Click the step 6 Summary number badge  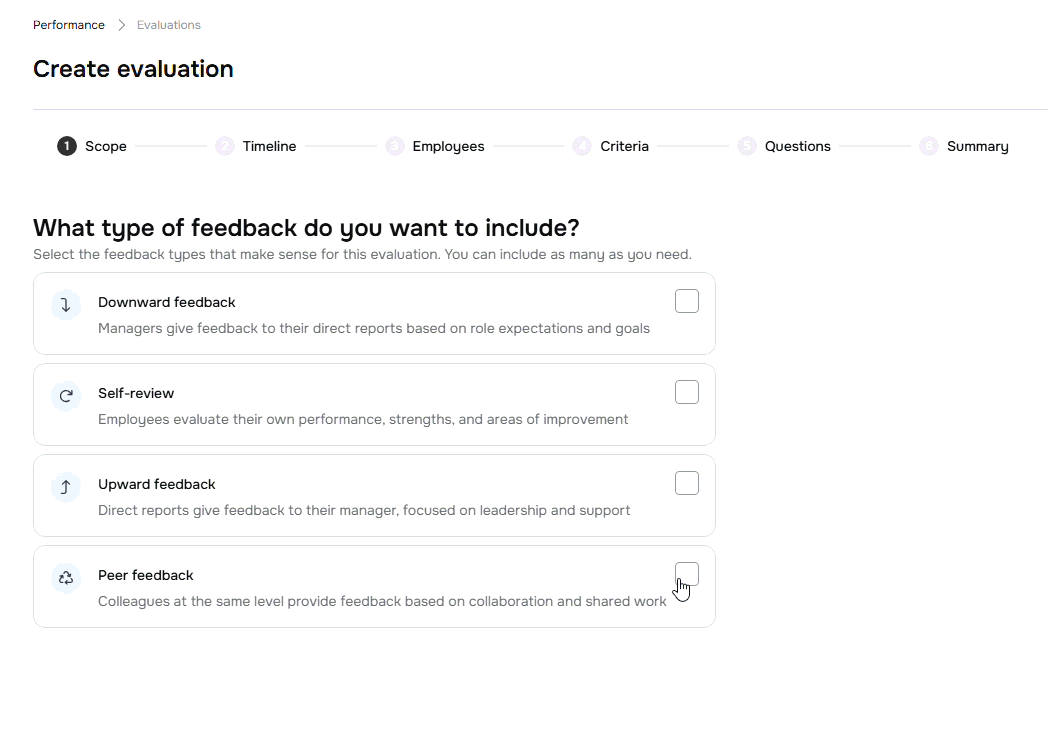tap(929, 146)
